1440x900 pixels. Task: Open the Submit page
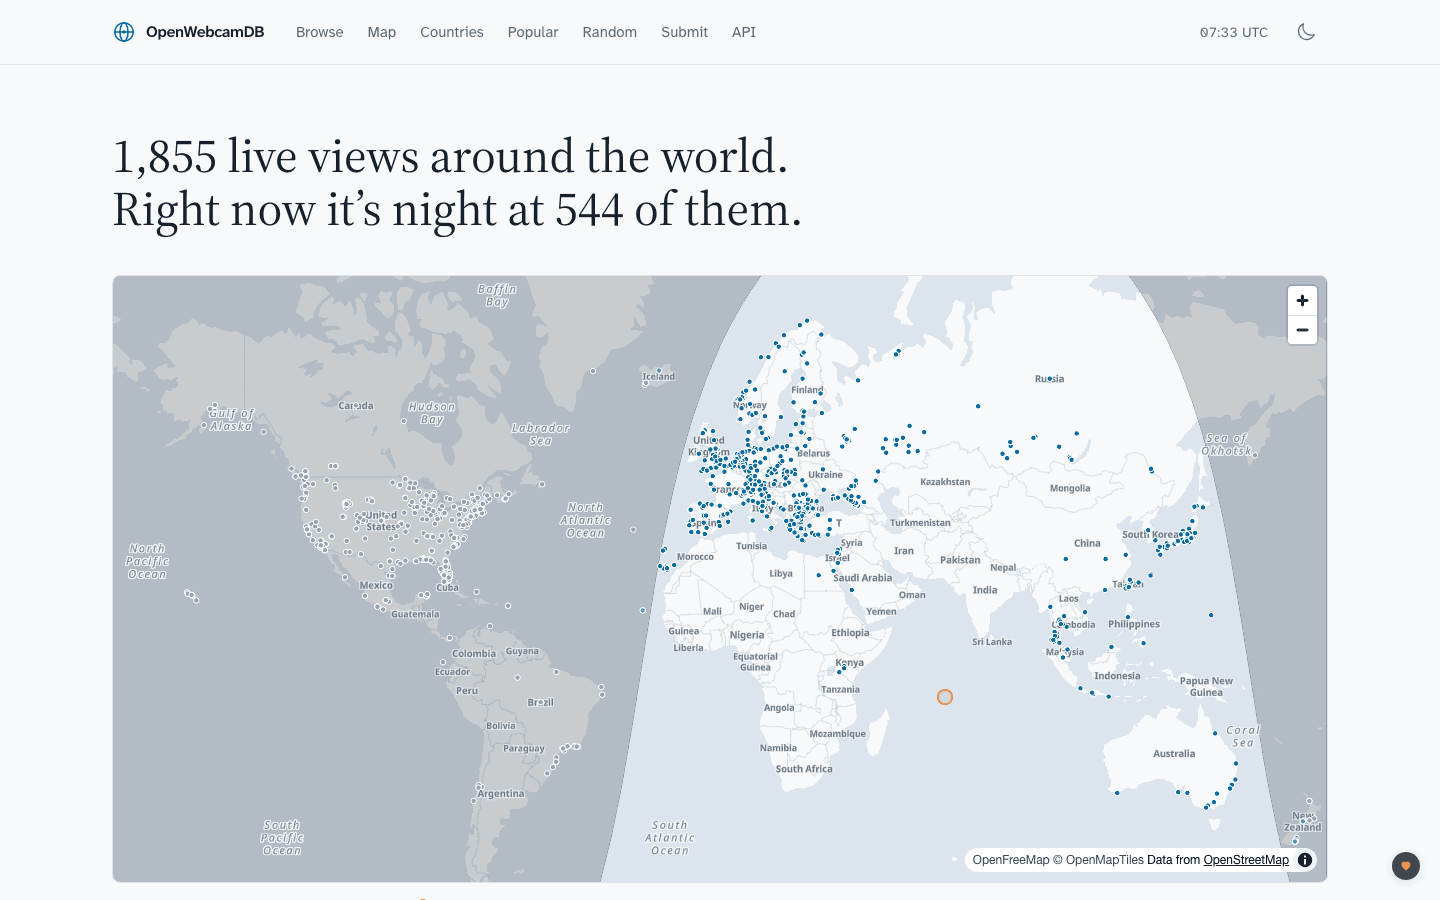pos(685,32)
